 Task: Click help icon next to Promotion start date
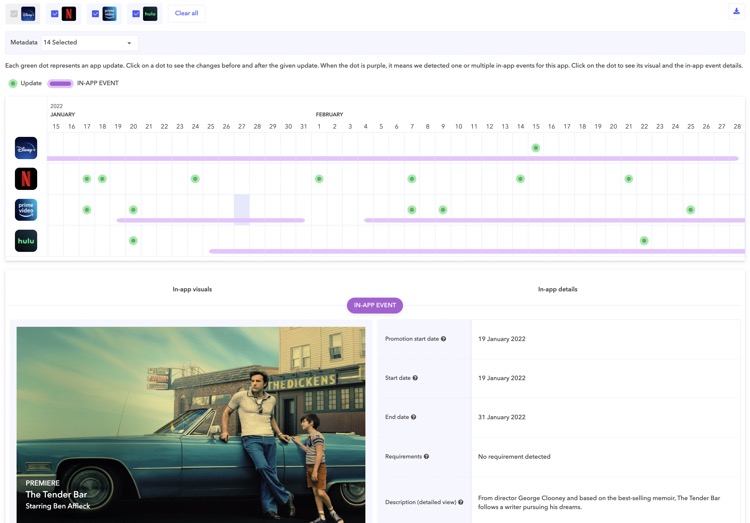pos(443,339)
